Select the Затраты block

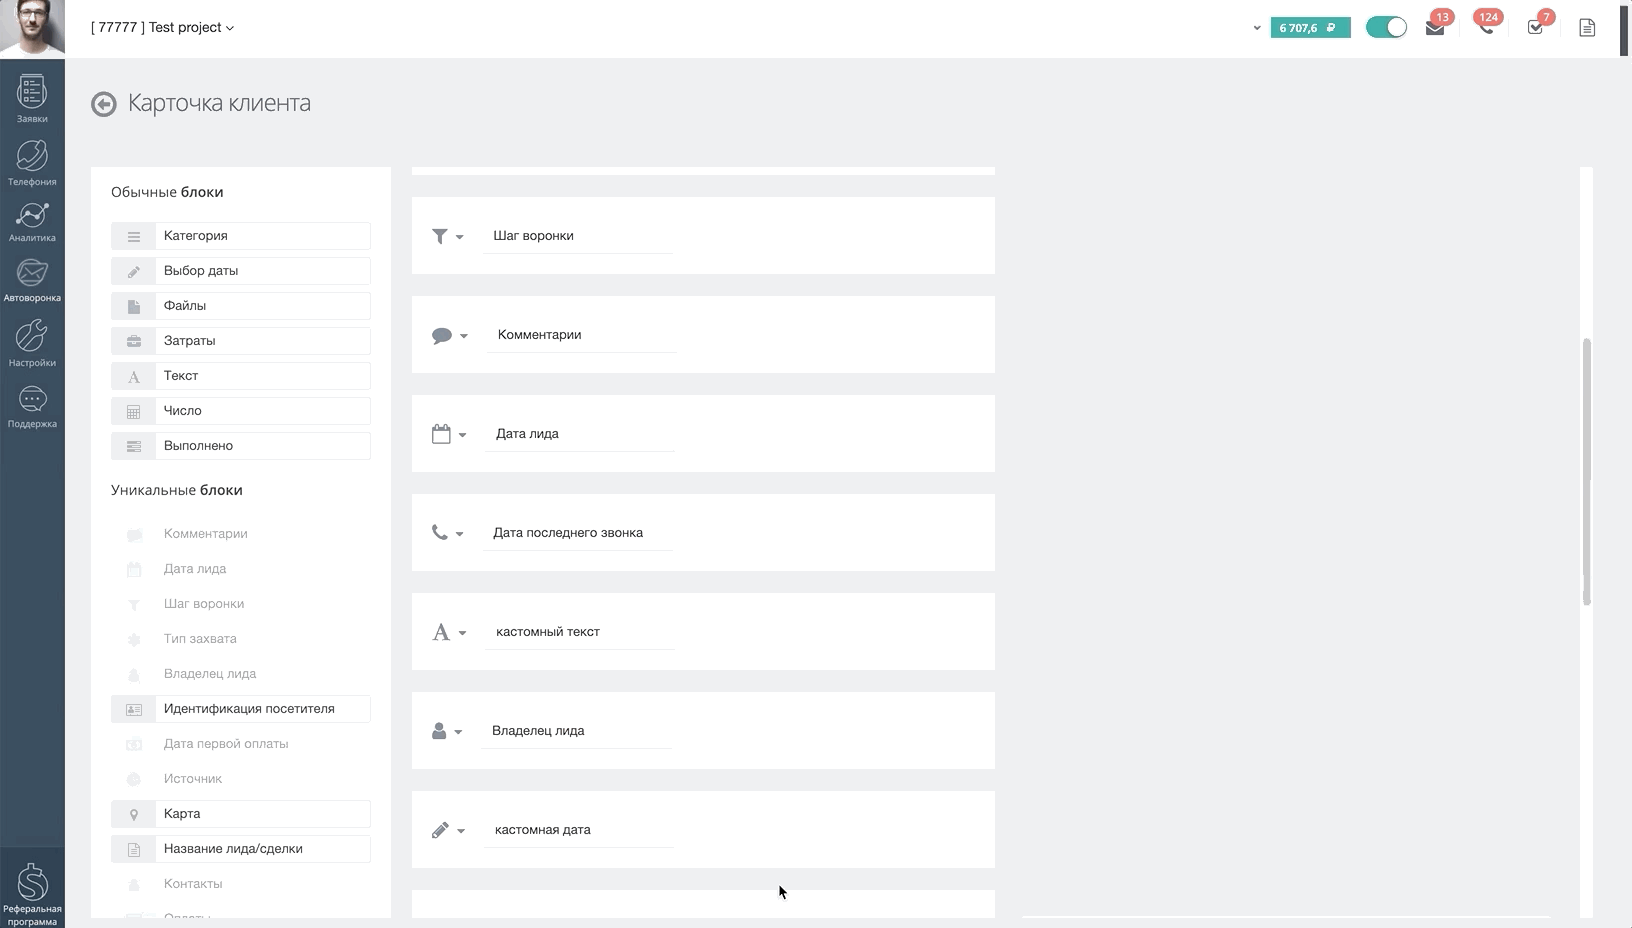point(241,341)
